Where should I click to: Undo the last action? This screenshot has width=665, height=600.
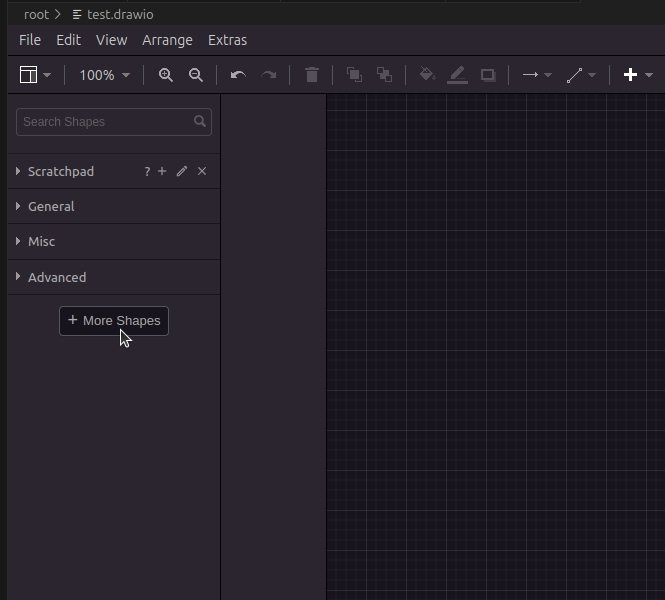pyautogui.click(x=238, y=75)
